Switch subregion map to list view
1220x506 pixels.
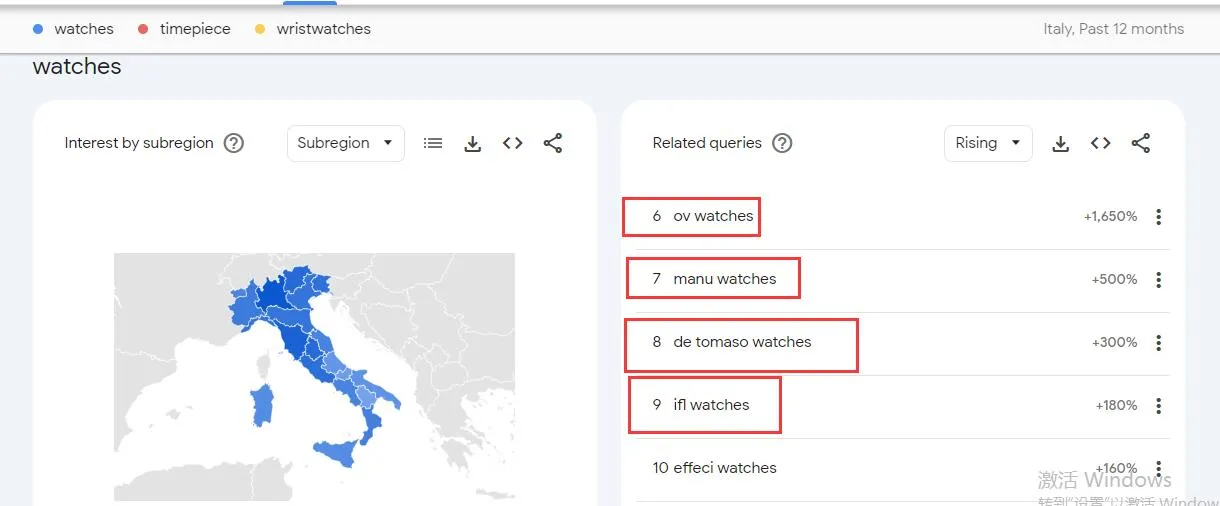433,143
